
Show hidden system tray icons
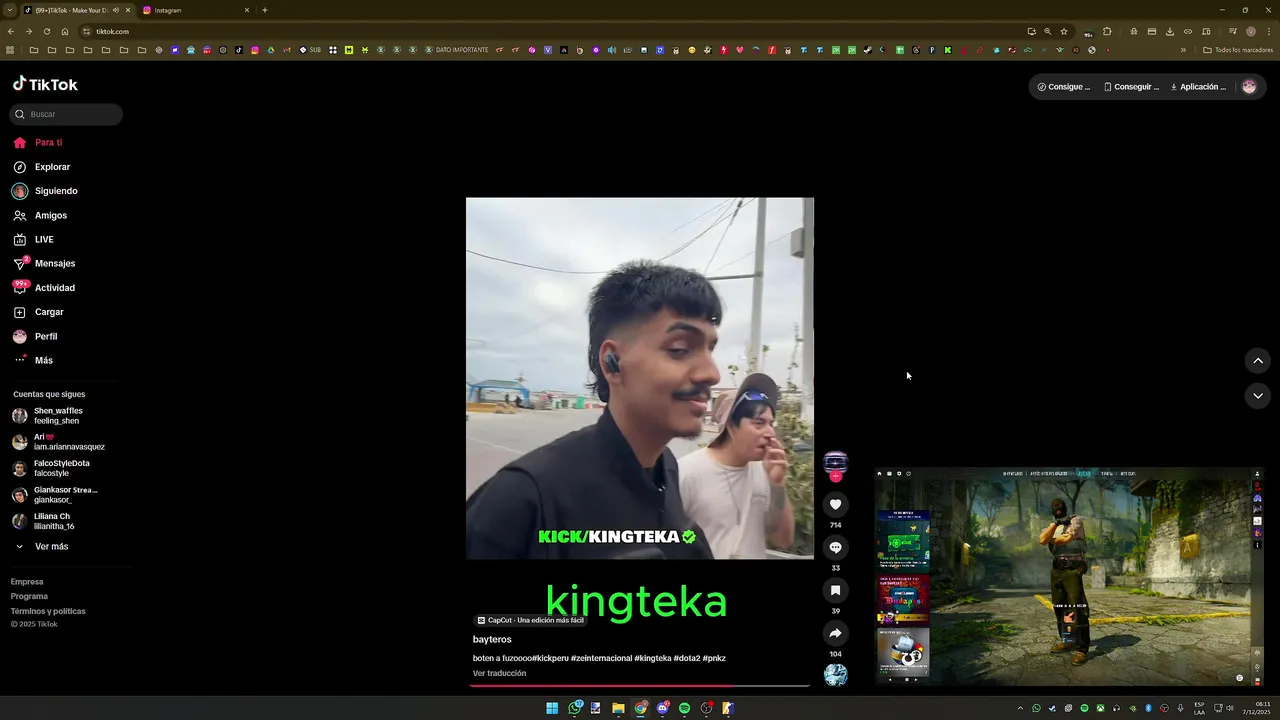[1020, 708]
